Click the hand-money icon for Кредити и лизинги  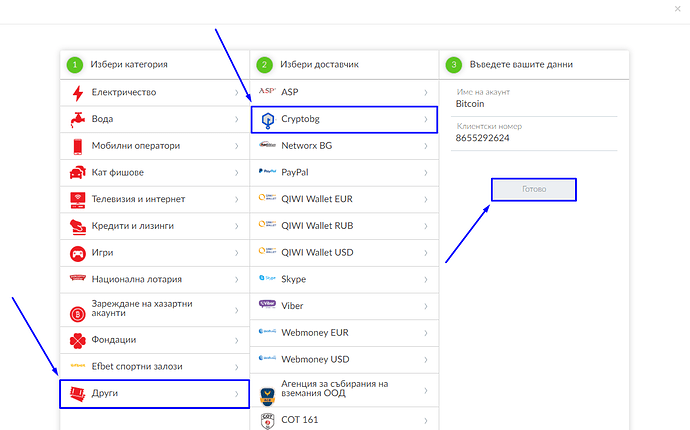click(78, 227)
